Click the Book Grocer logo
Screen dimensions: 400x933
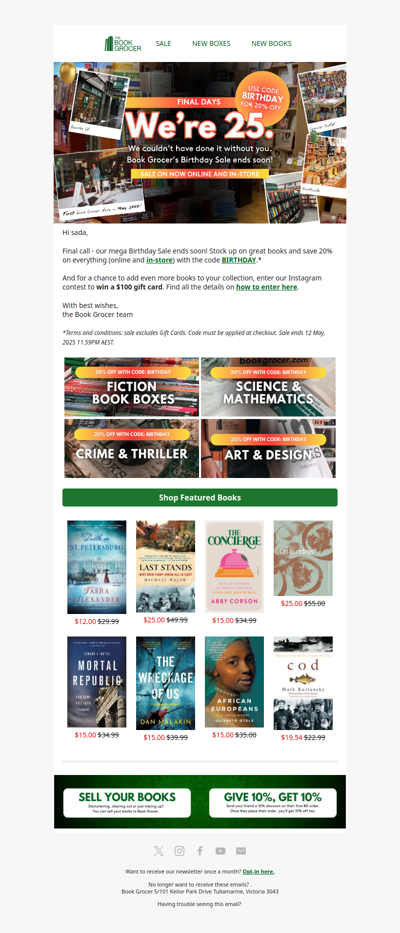coord(123,43)
